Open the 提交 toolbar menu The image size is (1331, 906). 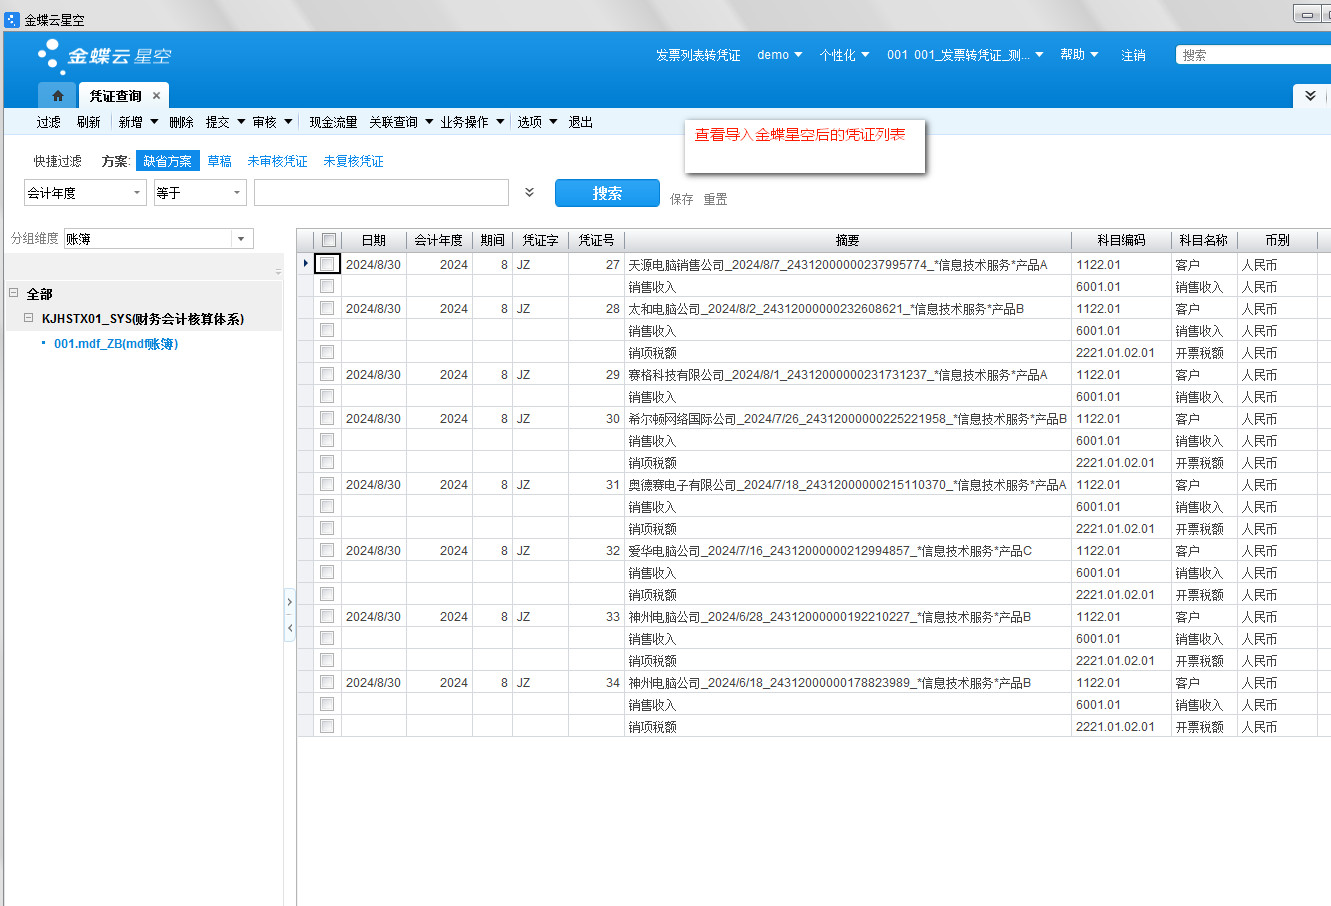[x=225, y=122]
